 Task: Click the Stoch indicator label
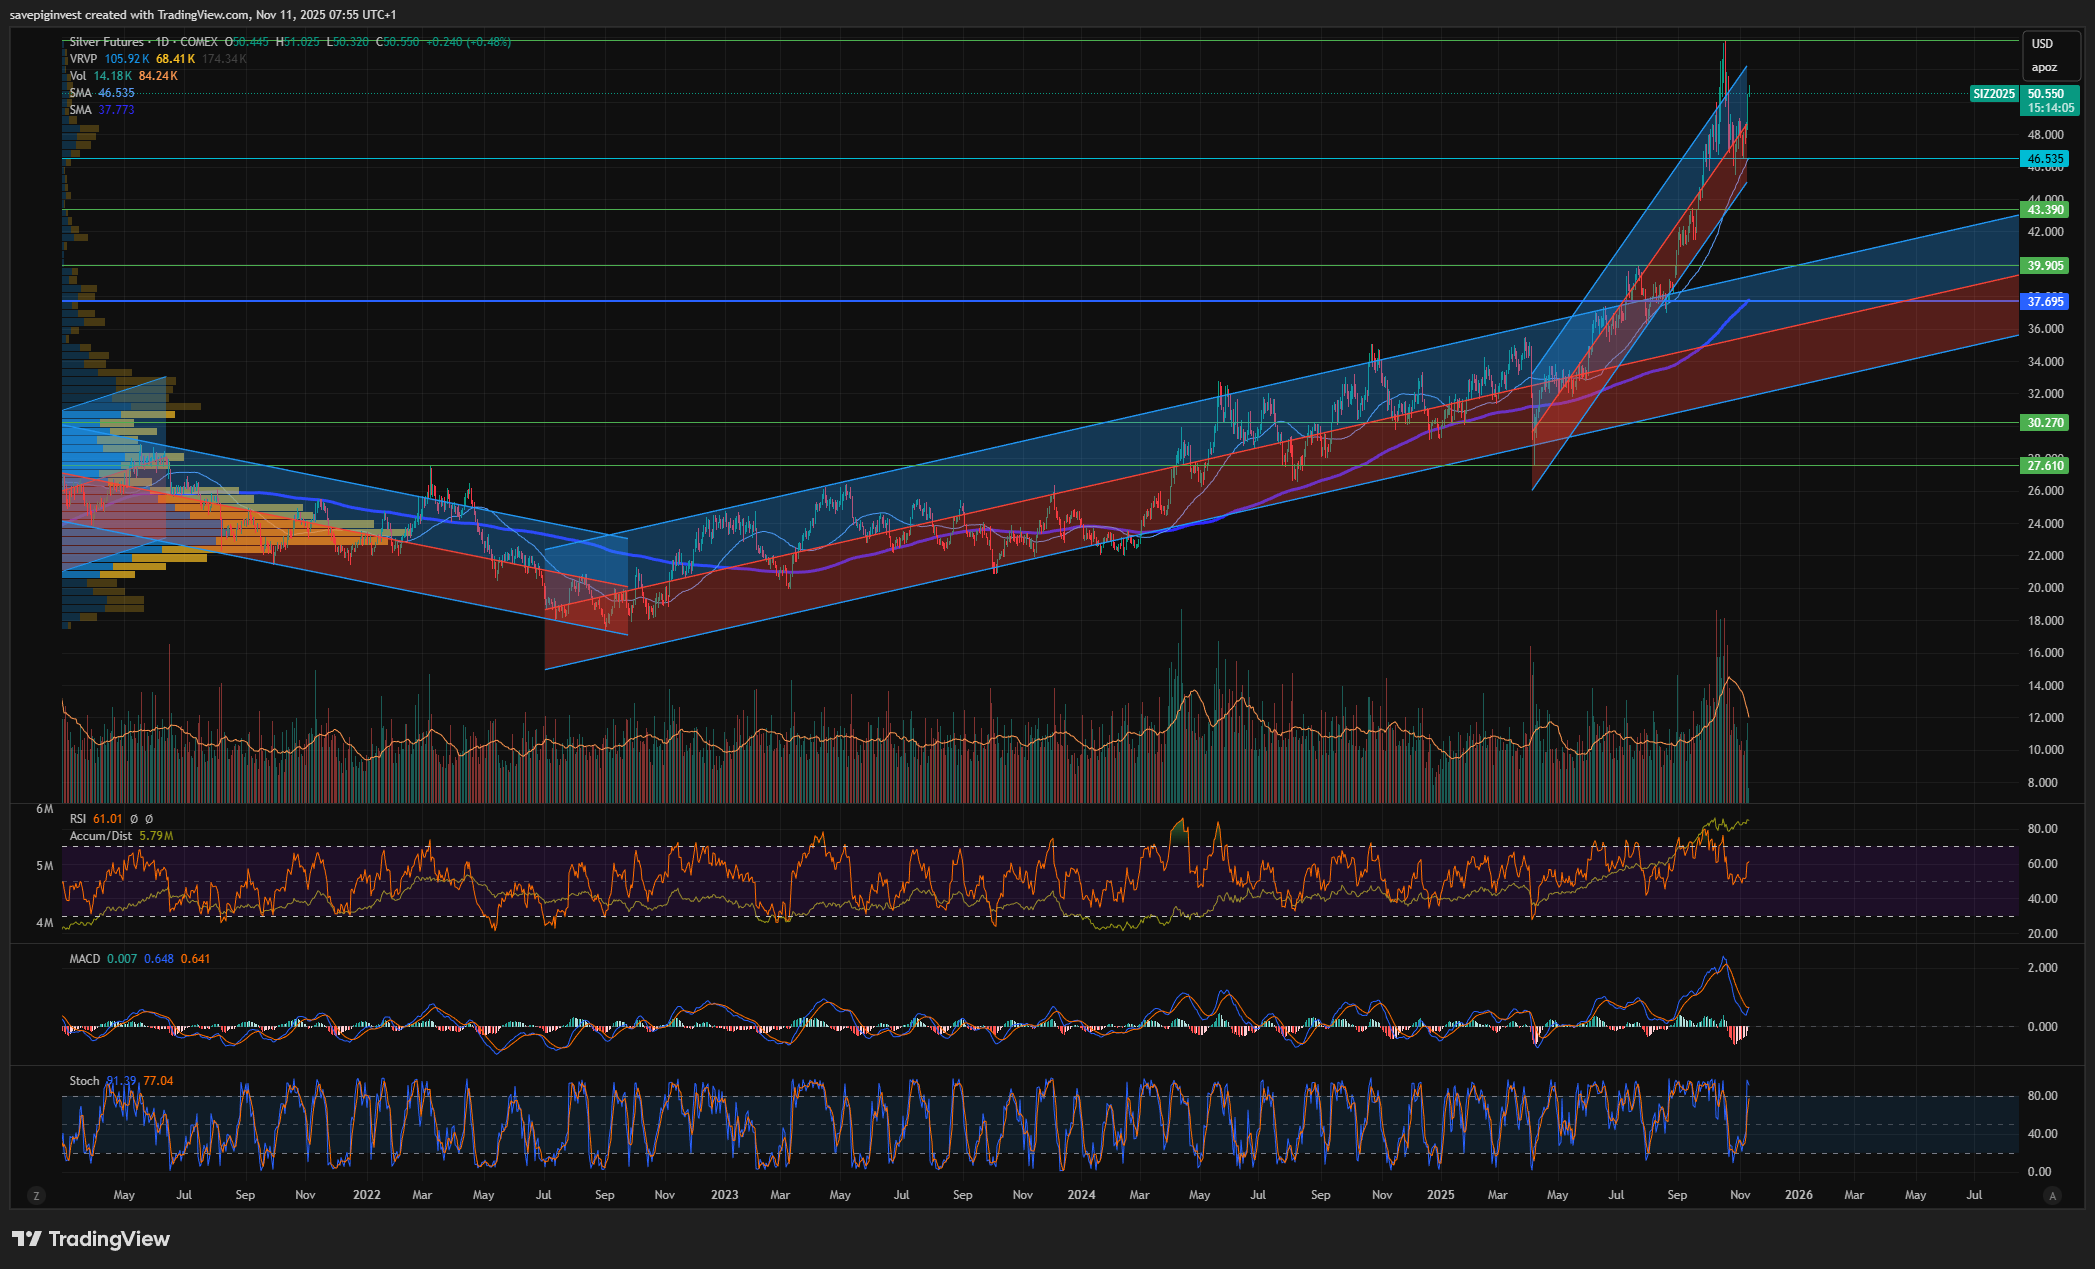coord(84,1081)
